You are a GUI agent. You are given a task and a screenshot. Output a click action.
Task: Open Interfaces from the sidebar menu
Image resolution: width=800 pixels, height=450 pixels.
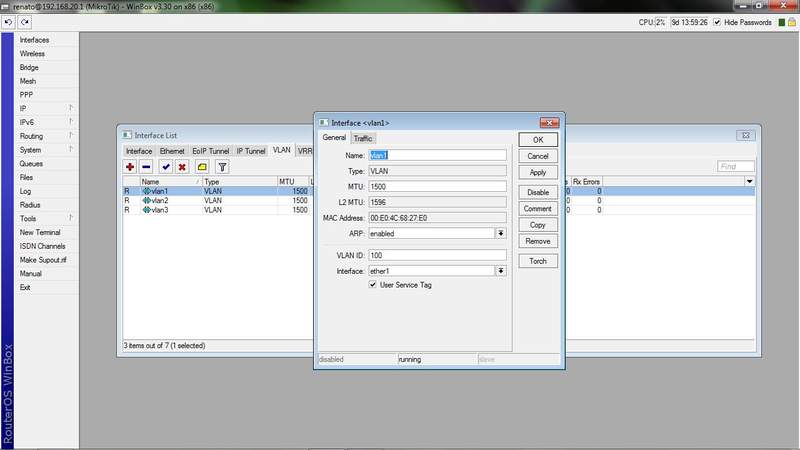click(x=34, y=40)
